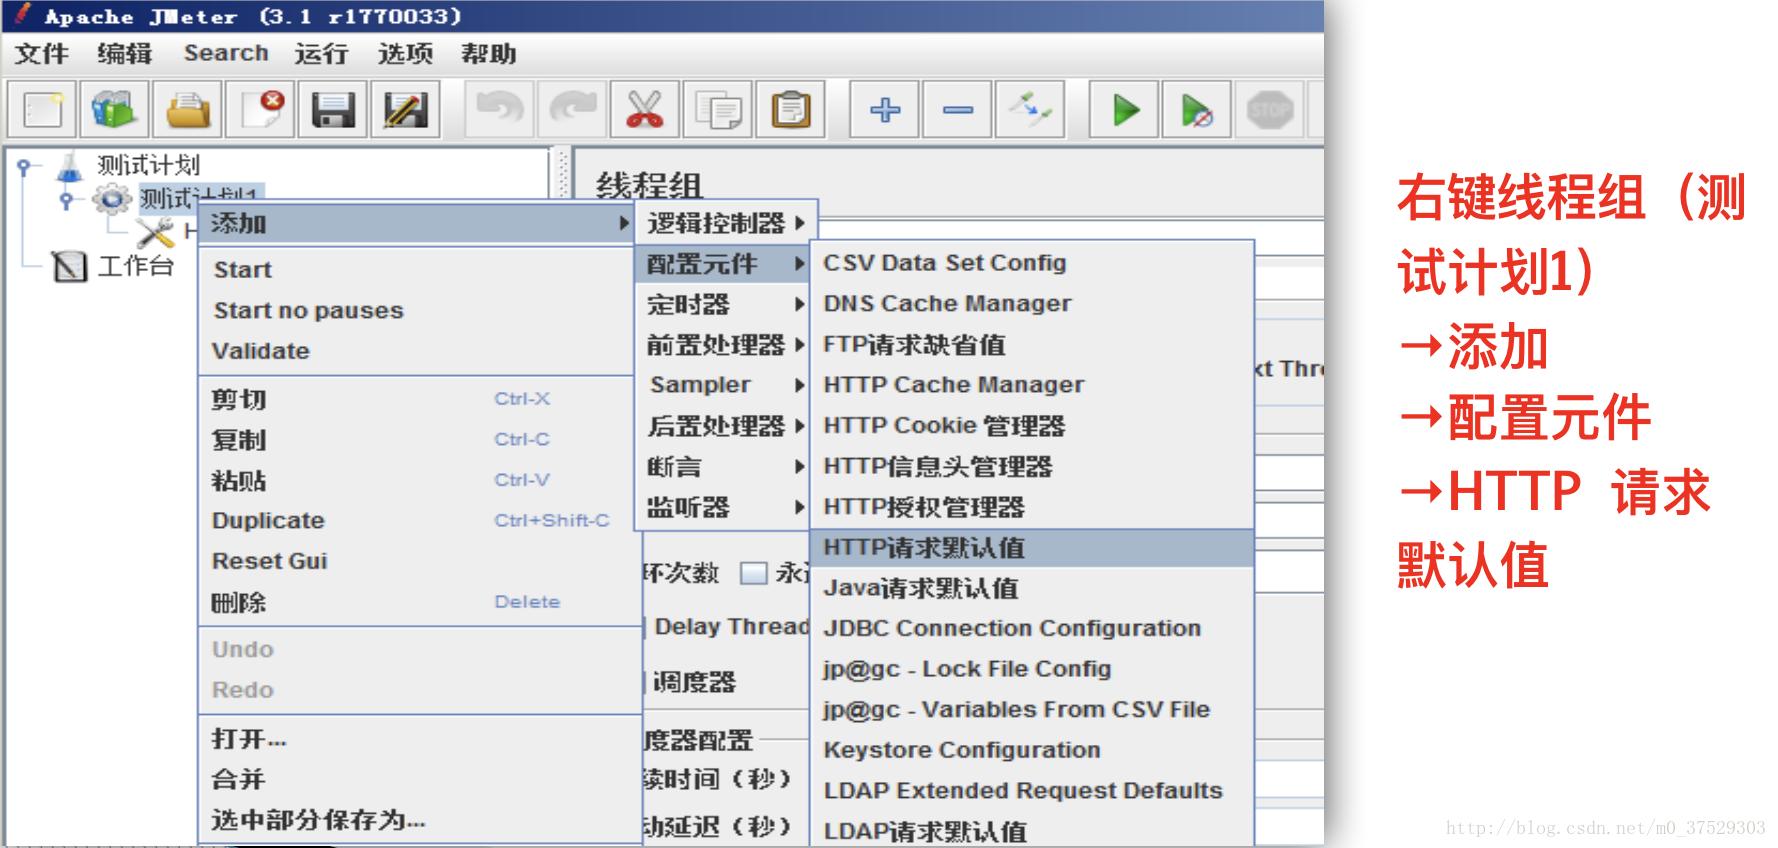Screen dimensions: 1778x848
Task: Click the wrench-screwdriver config element icon
Action: tap(155, 233)
